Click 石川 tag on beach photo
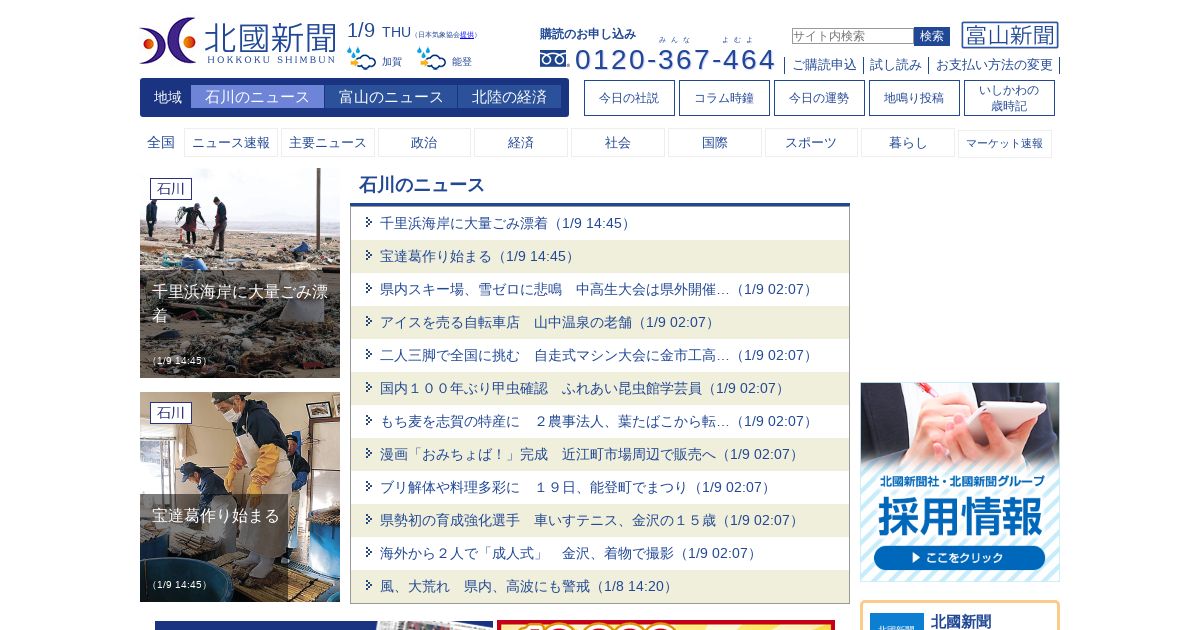Image resolution: width=1200 pixels, height=630 pixels. point(171,189)
